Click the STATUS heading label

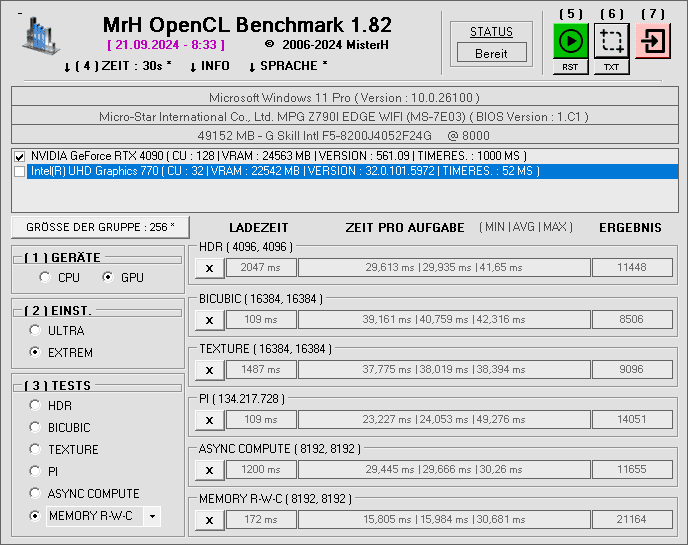tap(491, 32)
